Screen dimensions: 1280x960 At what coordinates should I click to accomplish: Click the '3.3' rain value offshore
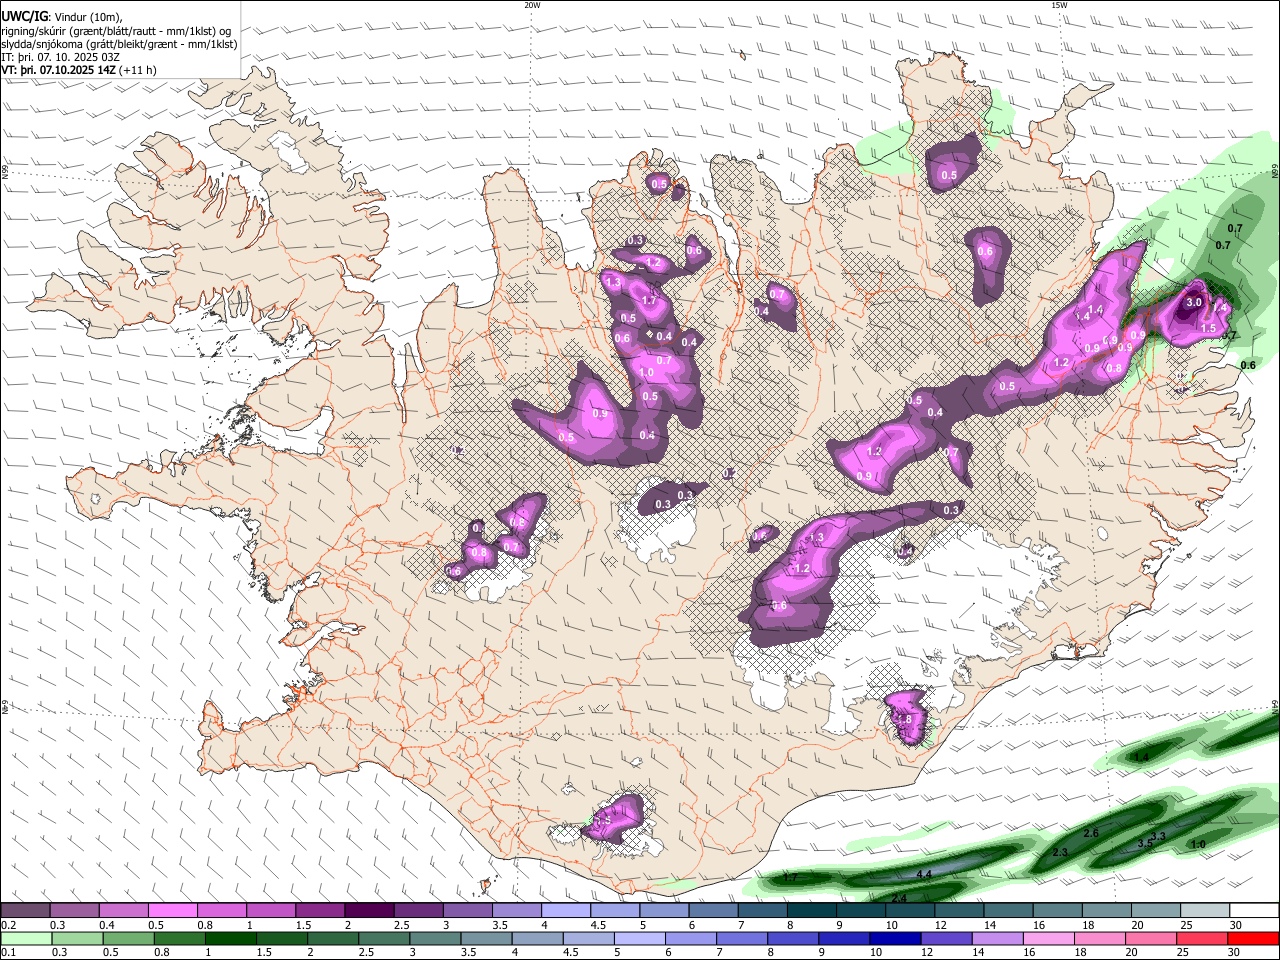[x=1158, y=836]
